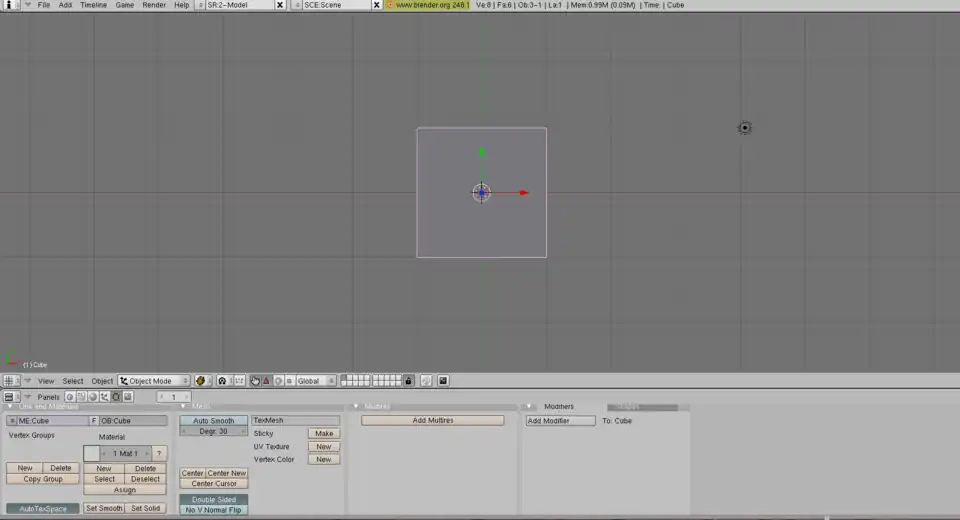Toggle the first layer button

[344, 379]
